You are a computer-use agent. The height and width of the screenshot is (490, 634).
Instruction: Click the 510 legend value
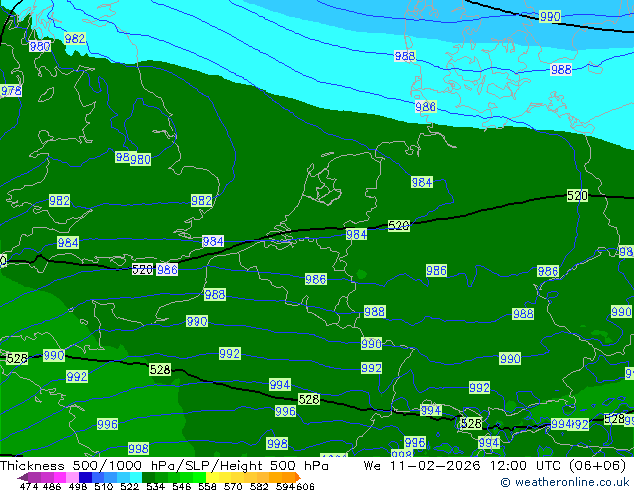coord(104,486)
